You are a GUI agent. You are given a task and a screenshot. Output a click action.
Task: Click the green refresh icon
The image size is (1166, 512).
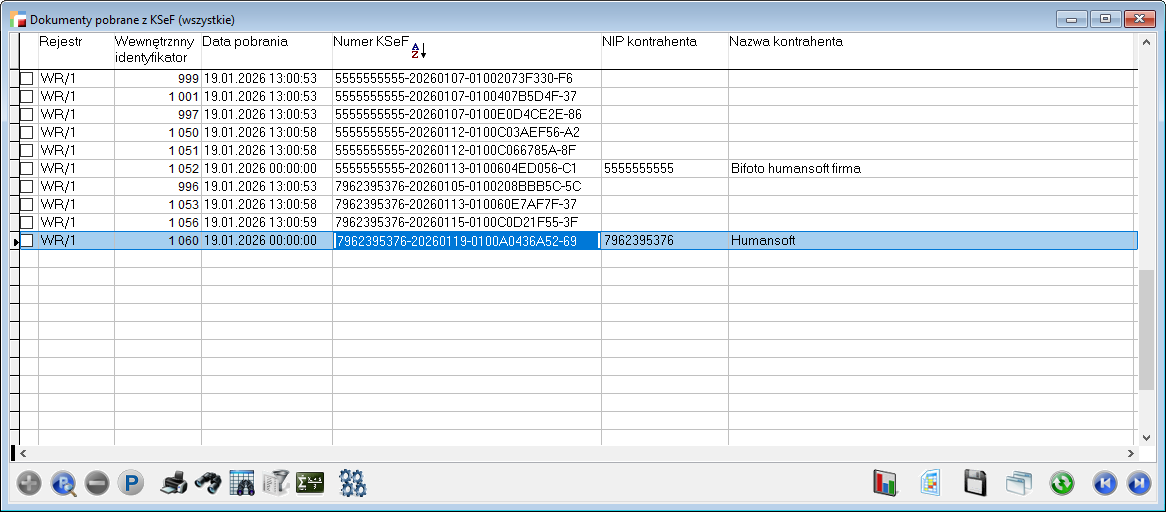tap(1061, 483)
